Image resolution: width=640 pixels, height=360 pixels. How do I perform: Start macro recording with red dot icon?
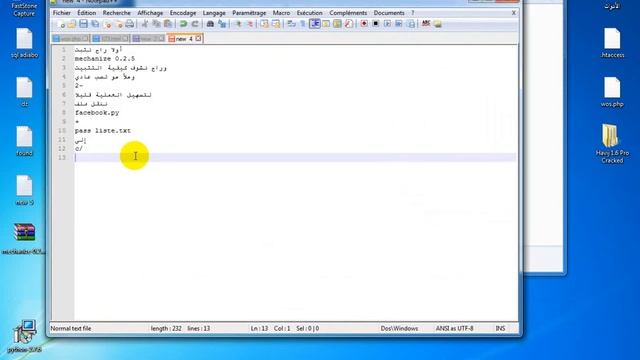point(364,24)
